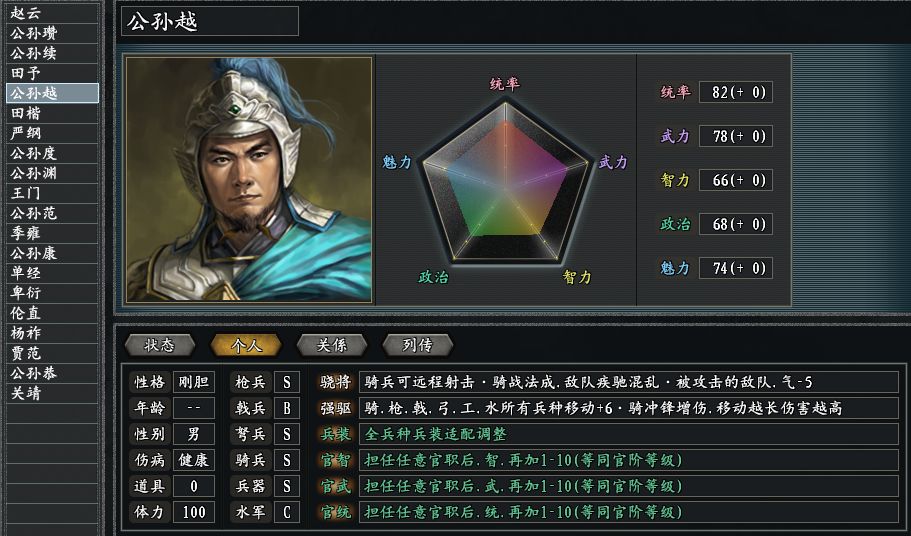
Task: Select the 兵装 skill entry
Action: point(335,434)
